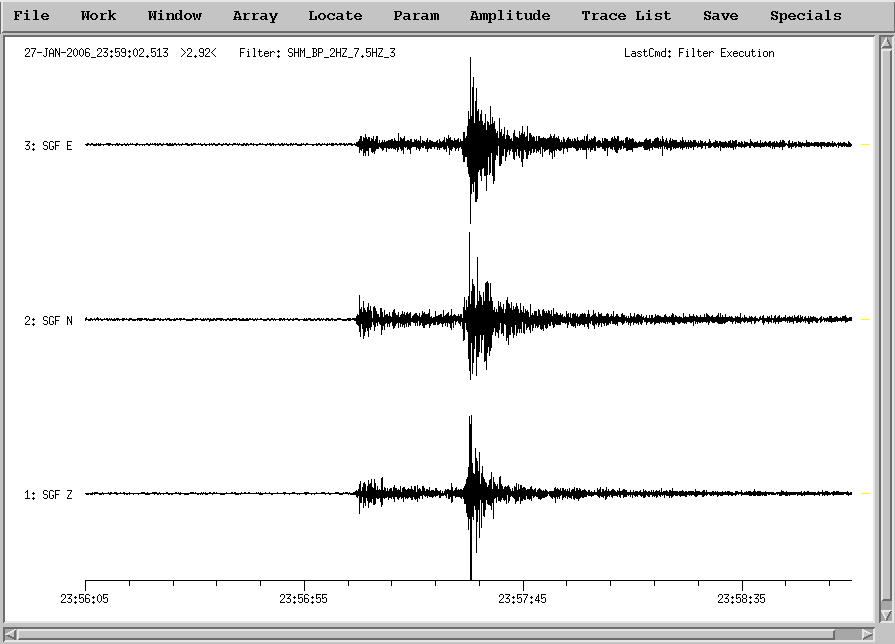
Task: Click the LastCmd: Filter Execution status
Action: (x=699, y=53)
